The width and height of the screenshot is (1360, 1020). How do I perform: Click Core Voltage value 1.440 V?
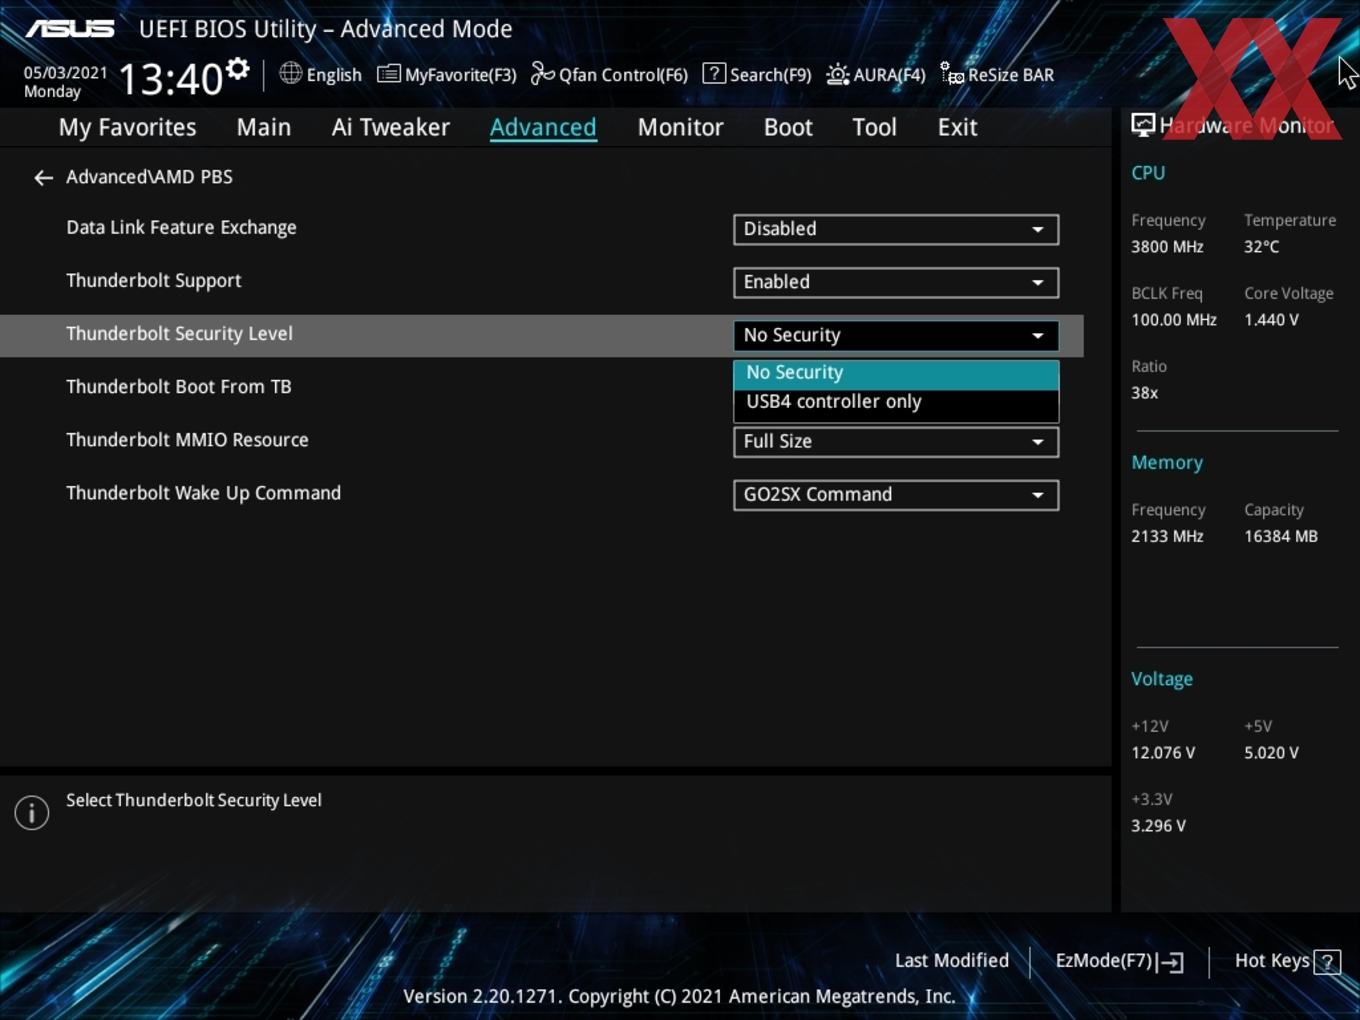1271,320
